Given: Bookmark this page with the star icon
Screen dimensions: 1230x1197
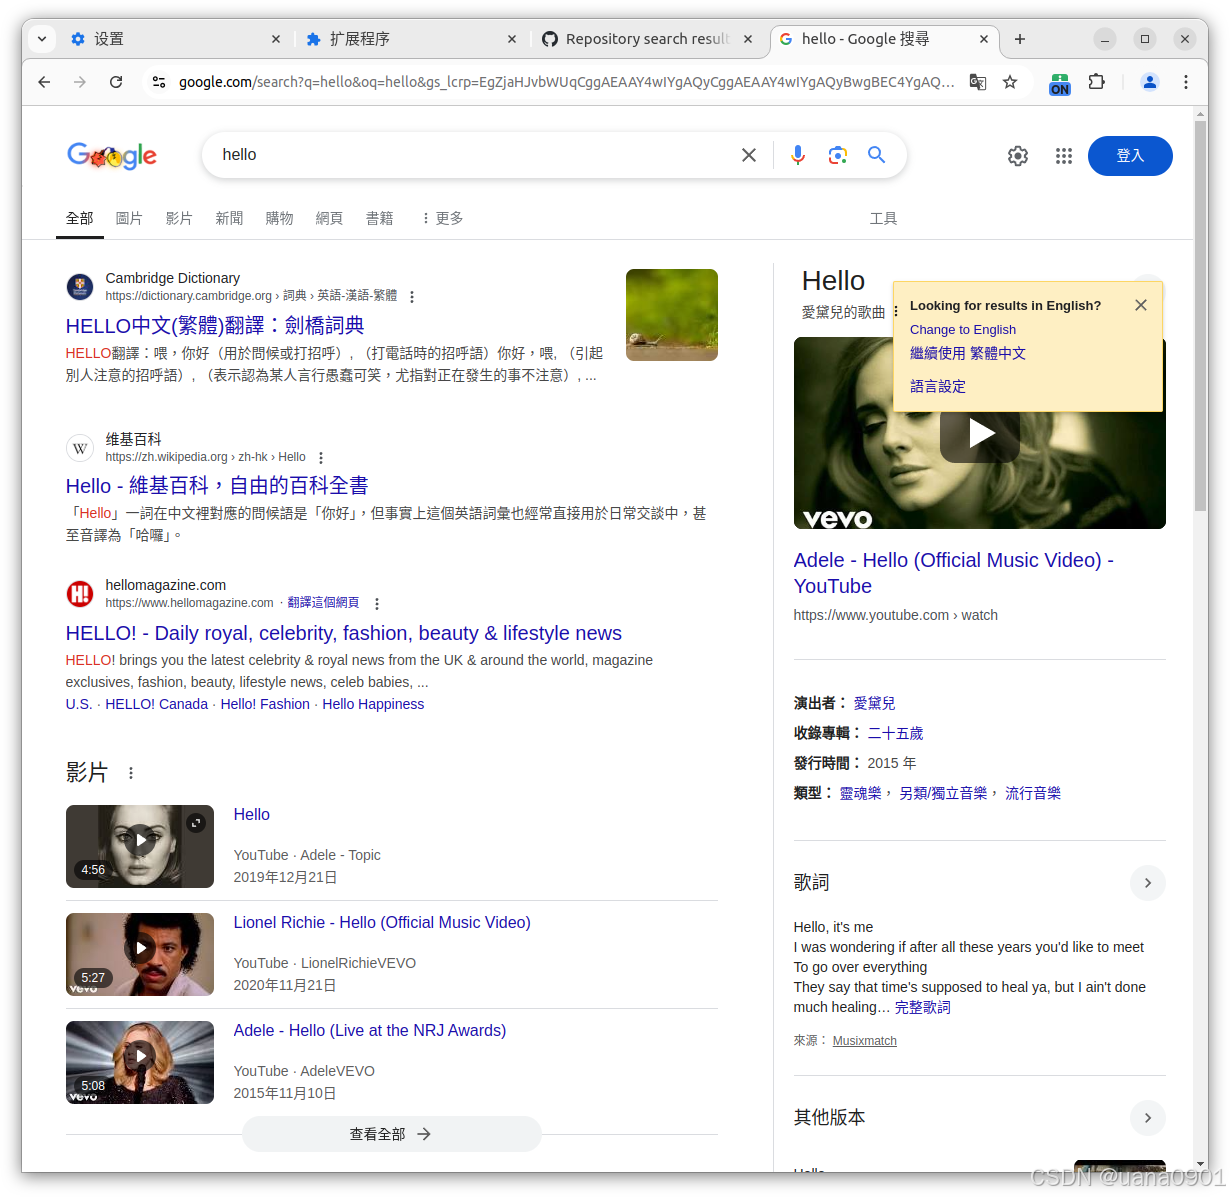Looking at the screenshot, I should (1010, 82).
